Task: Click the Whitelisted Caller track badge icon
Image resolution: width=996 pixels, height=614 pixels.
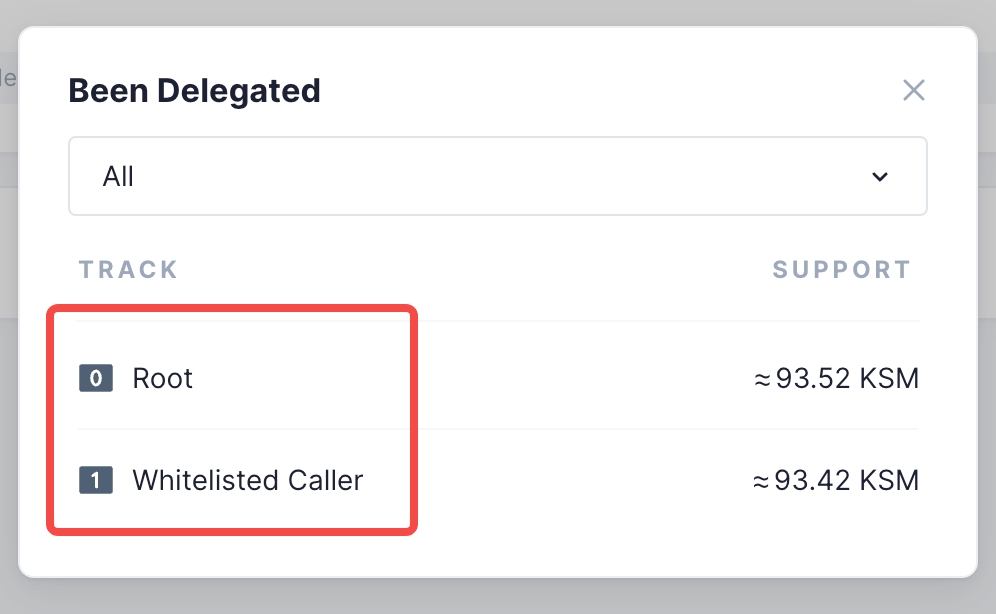Action: click(x=95, y=480)
